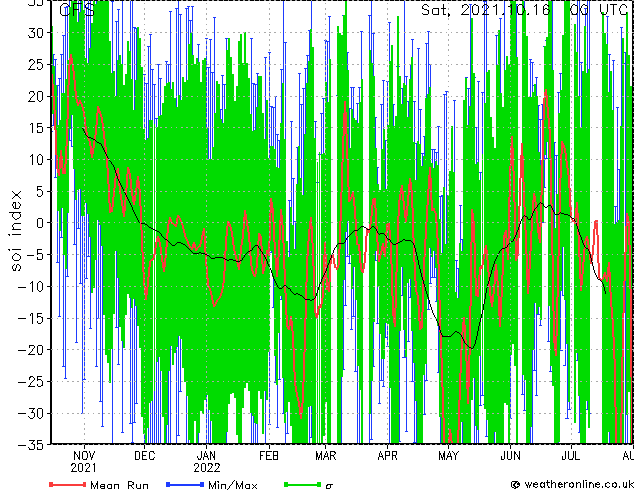The height and width of the screenshot is (490, 634).
Task: Click the '-10' y-axis tick label
Action: point(31,287)
